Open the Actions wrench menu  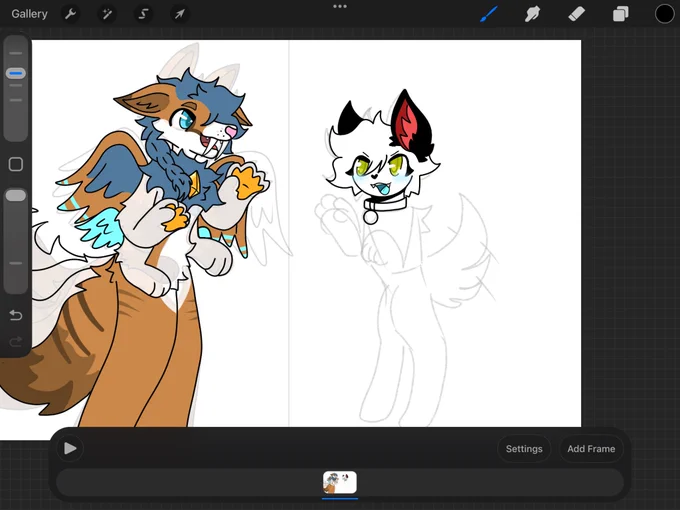tap(70, 14)
